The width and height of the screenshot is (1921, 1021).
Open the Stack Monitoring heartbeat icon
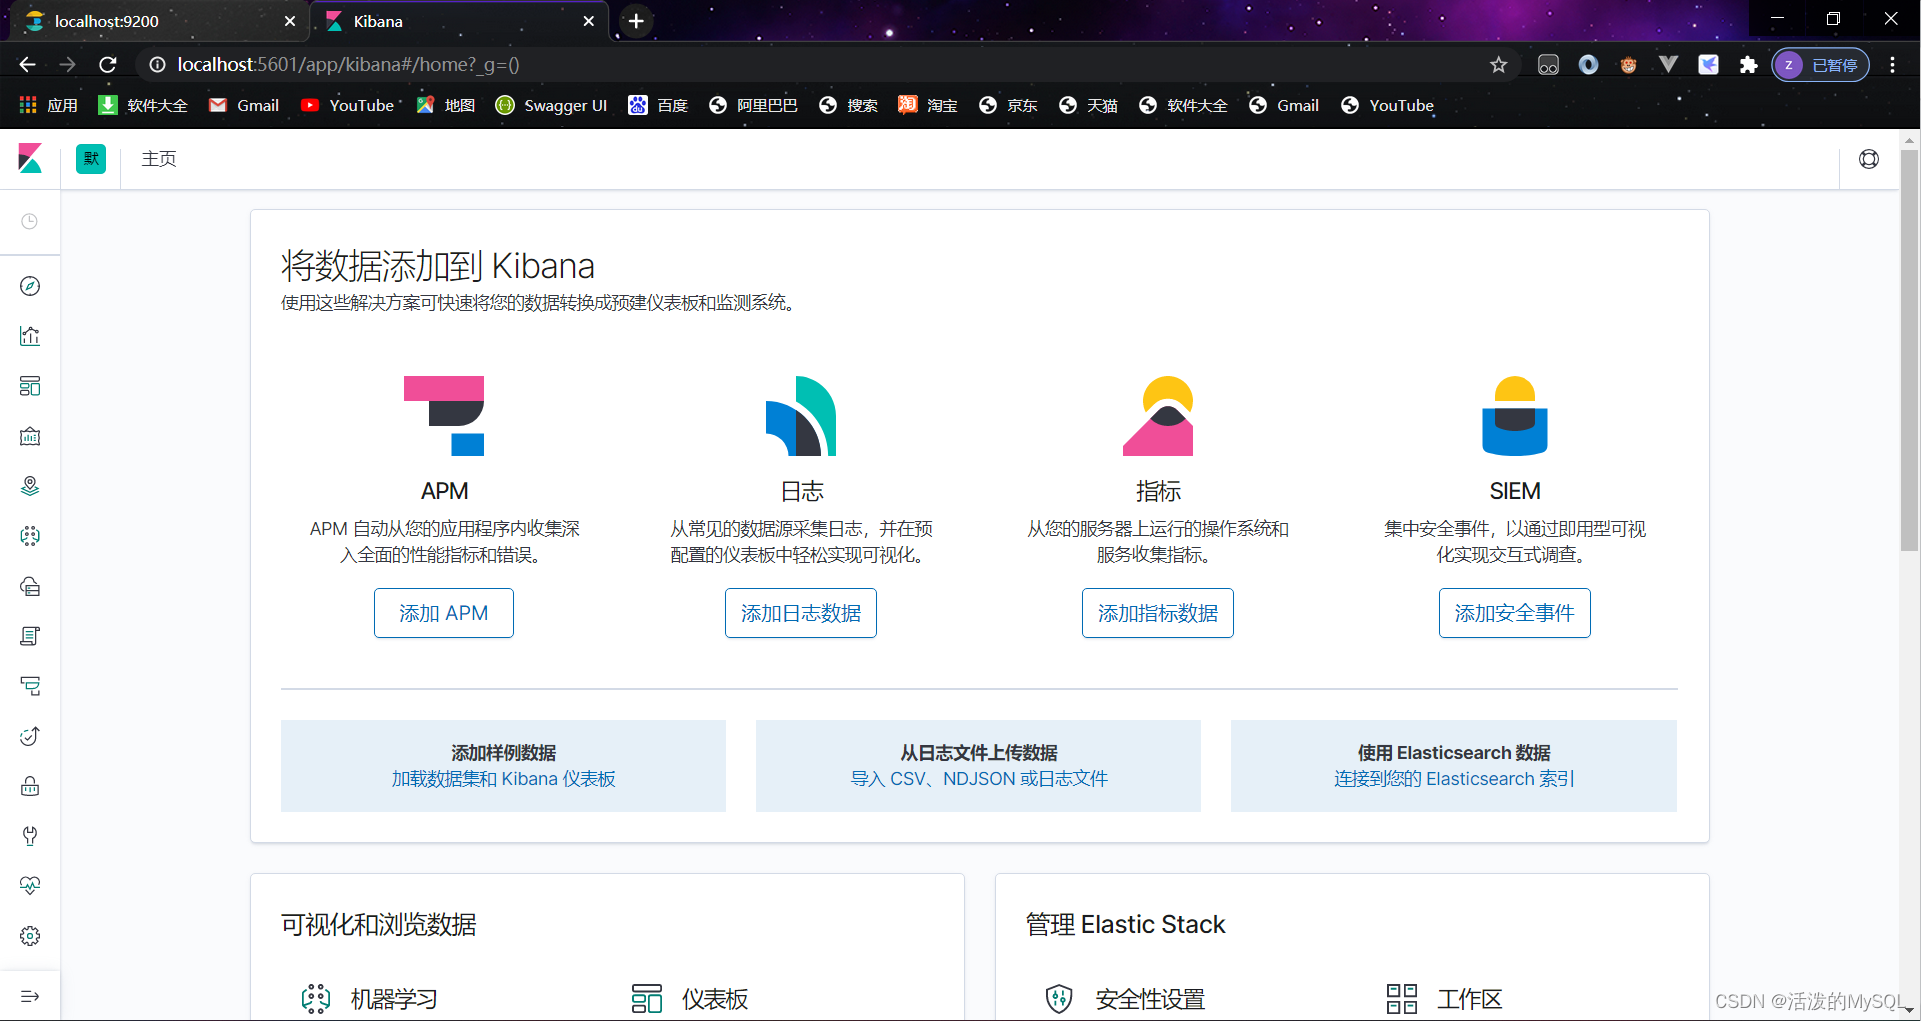(x=30, y=886)
